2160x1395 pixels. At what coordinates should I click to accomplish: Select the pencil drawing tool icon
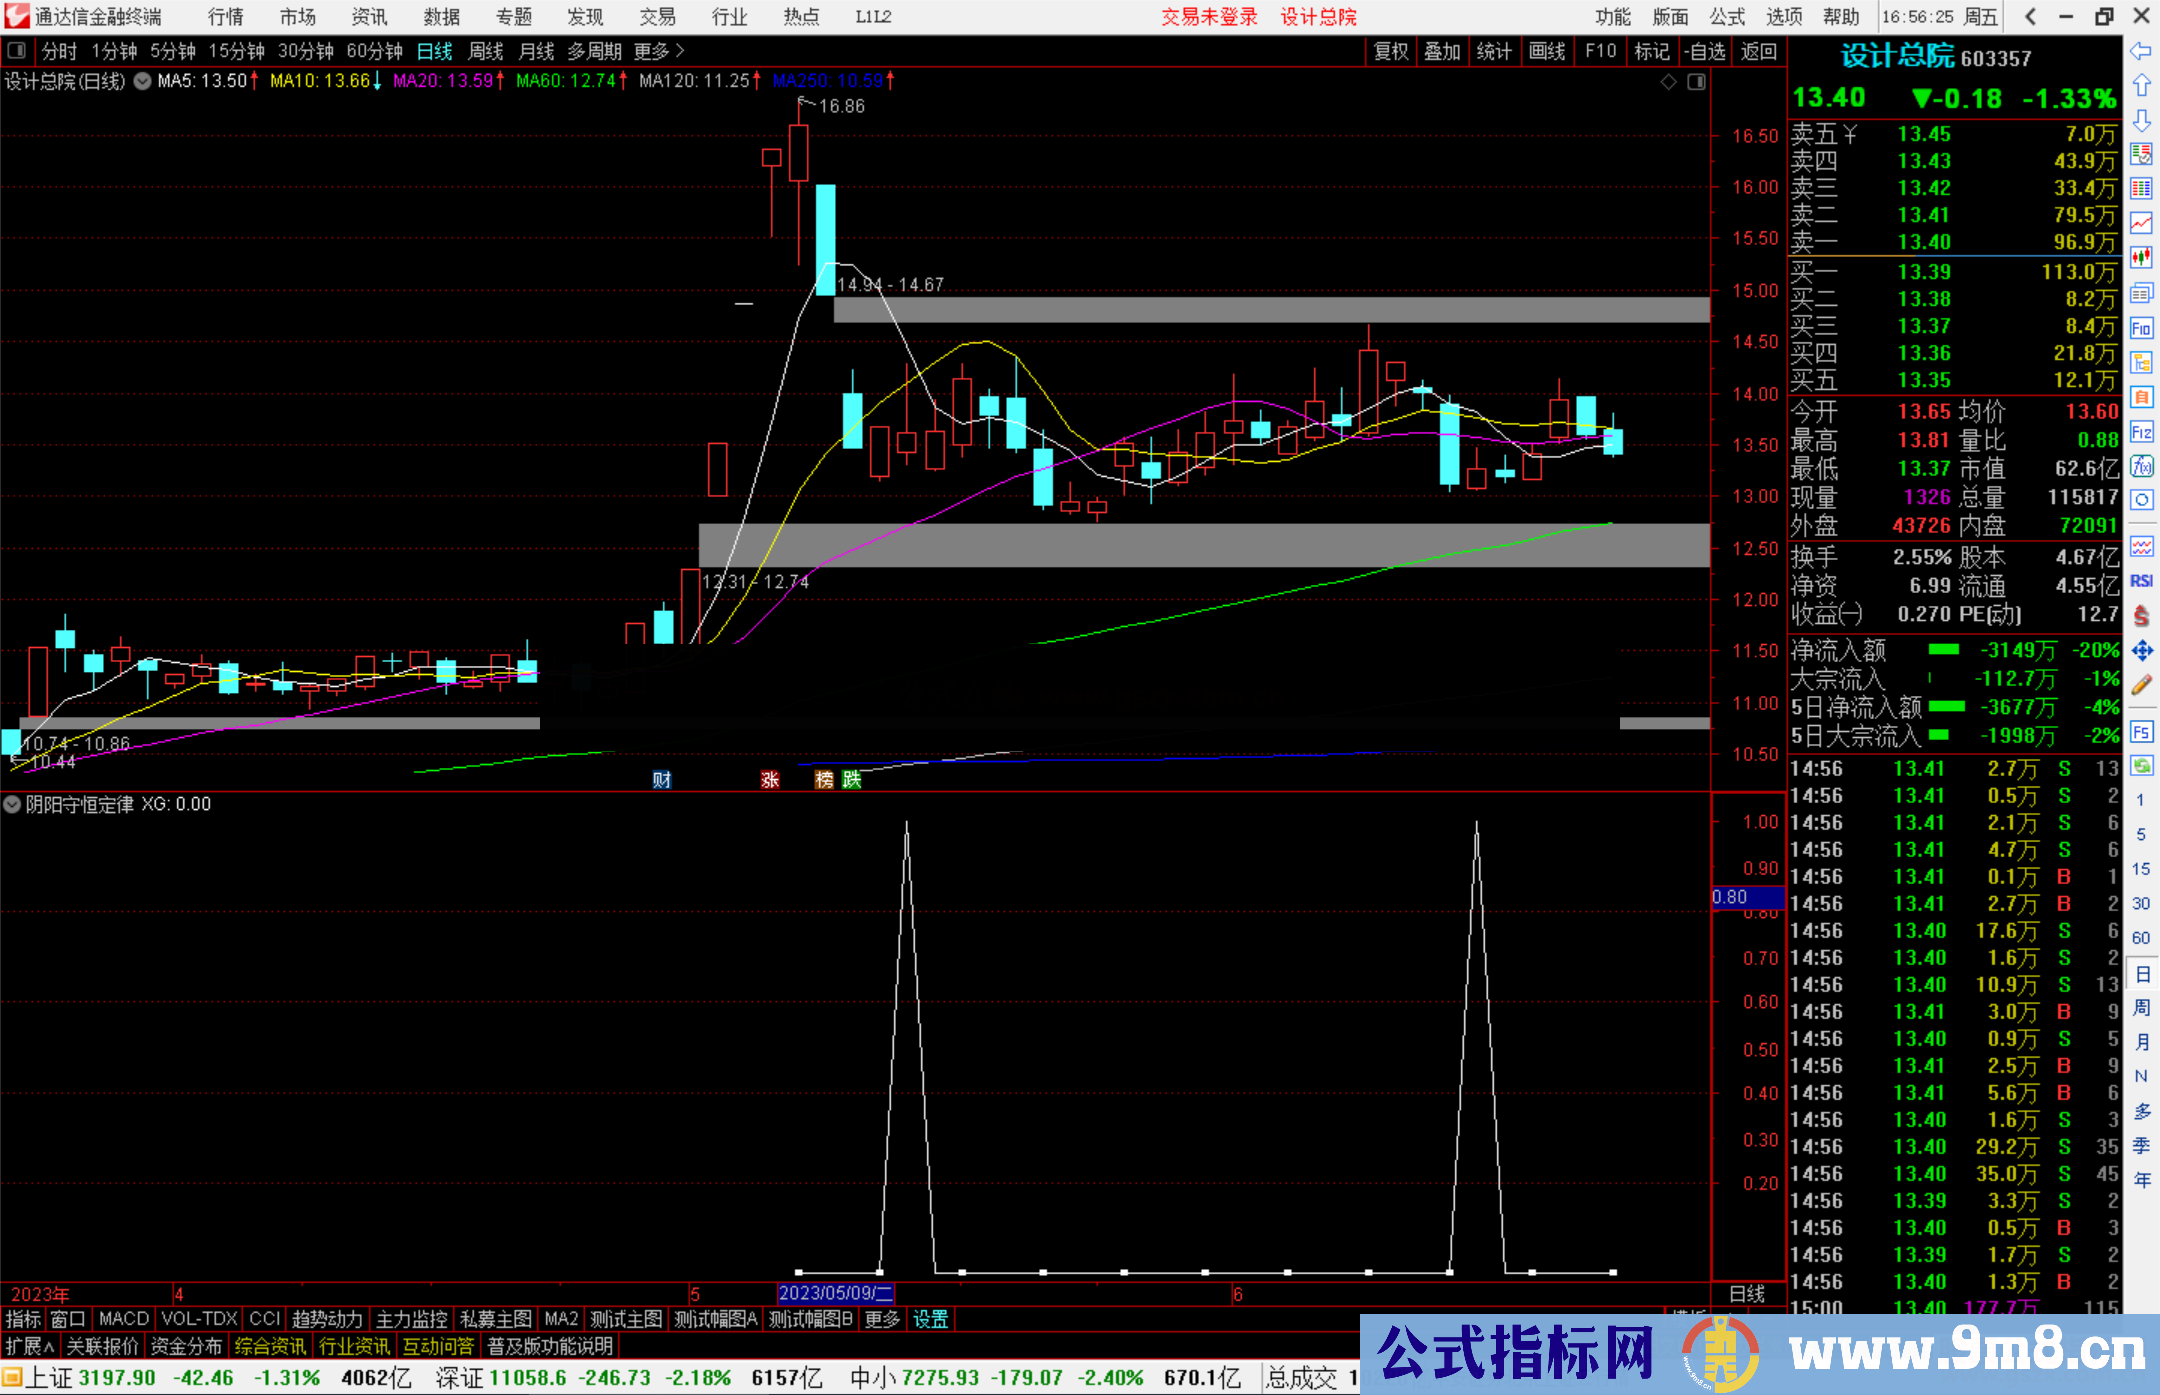tap(2141, 685)
